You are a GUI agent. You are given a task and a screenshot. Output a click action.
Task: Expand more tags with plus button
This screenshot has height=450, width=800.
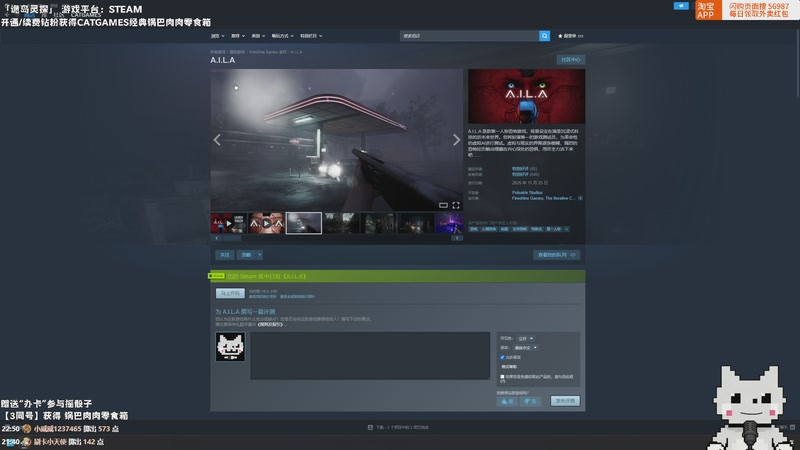[x=566, y=229]
